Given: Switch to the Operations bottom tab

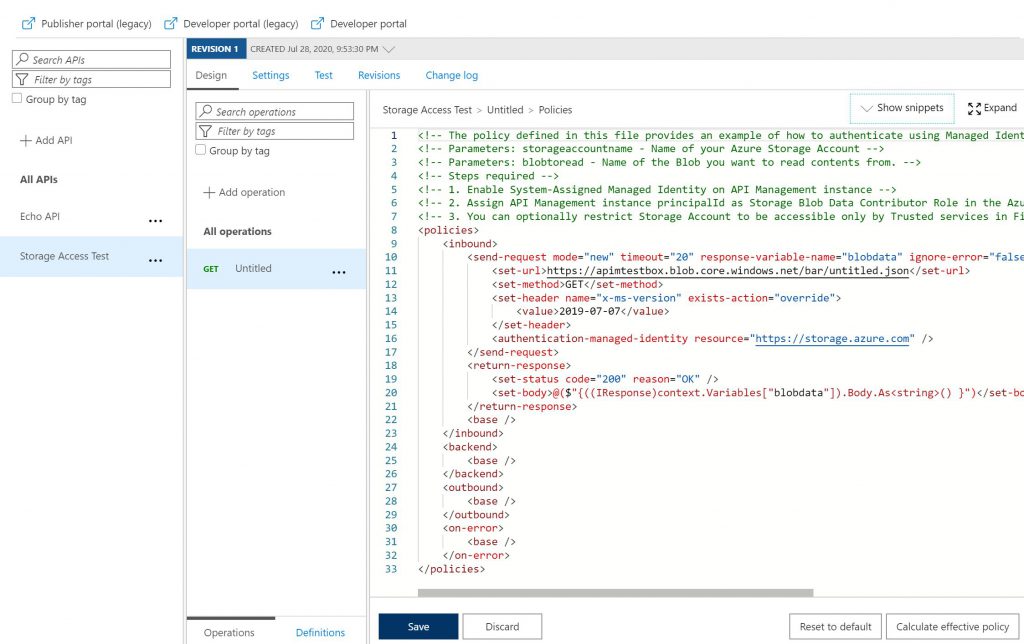Looking at the screenshot, I should (x=229, y=632).
